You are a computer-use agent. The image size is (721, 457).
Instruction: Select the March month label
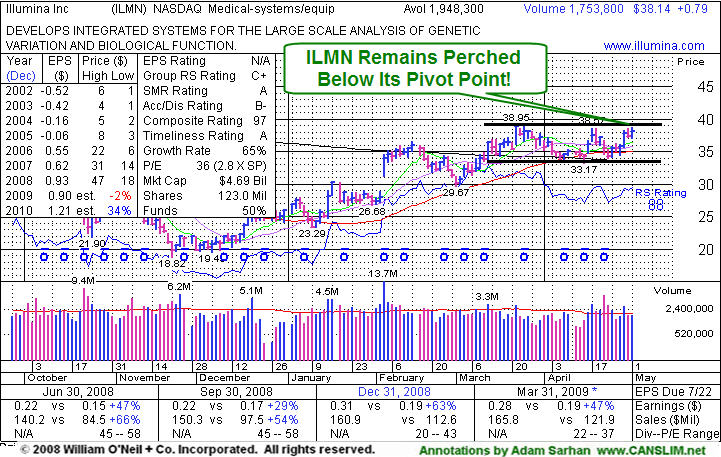[475, 378]
